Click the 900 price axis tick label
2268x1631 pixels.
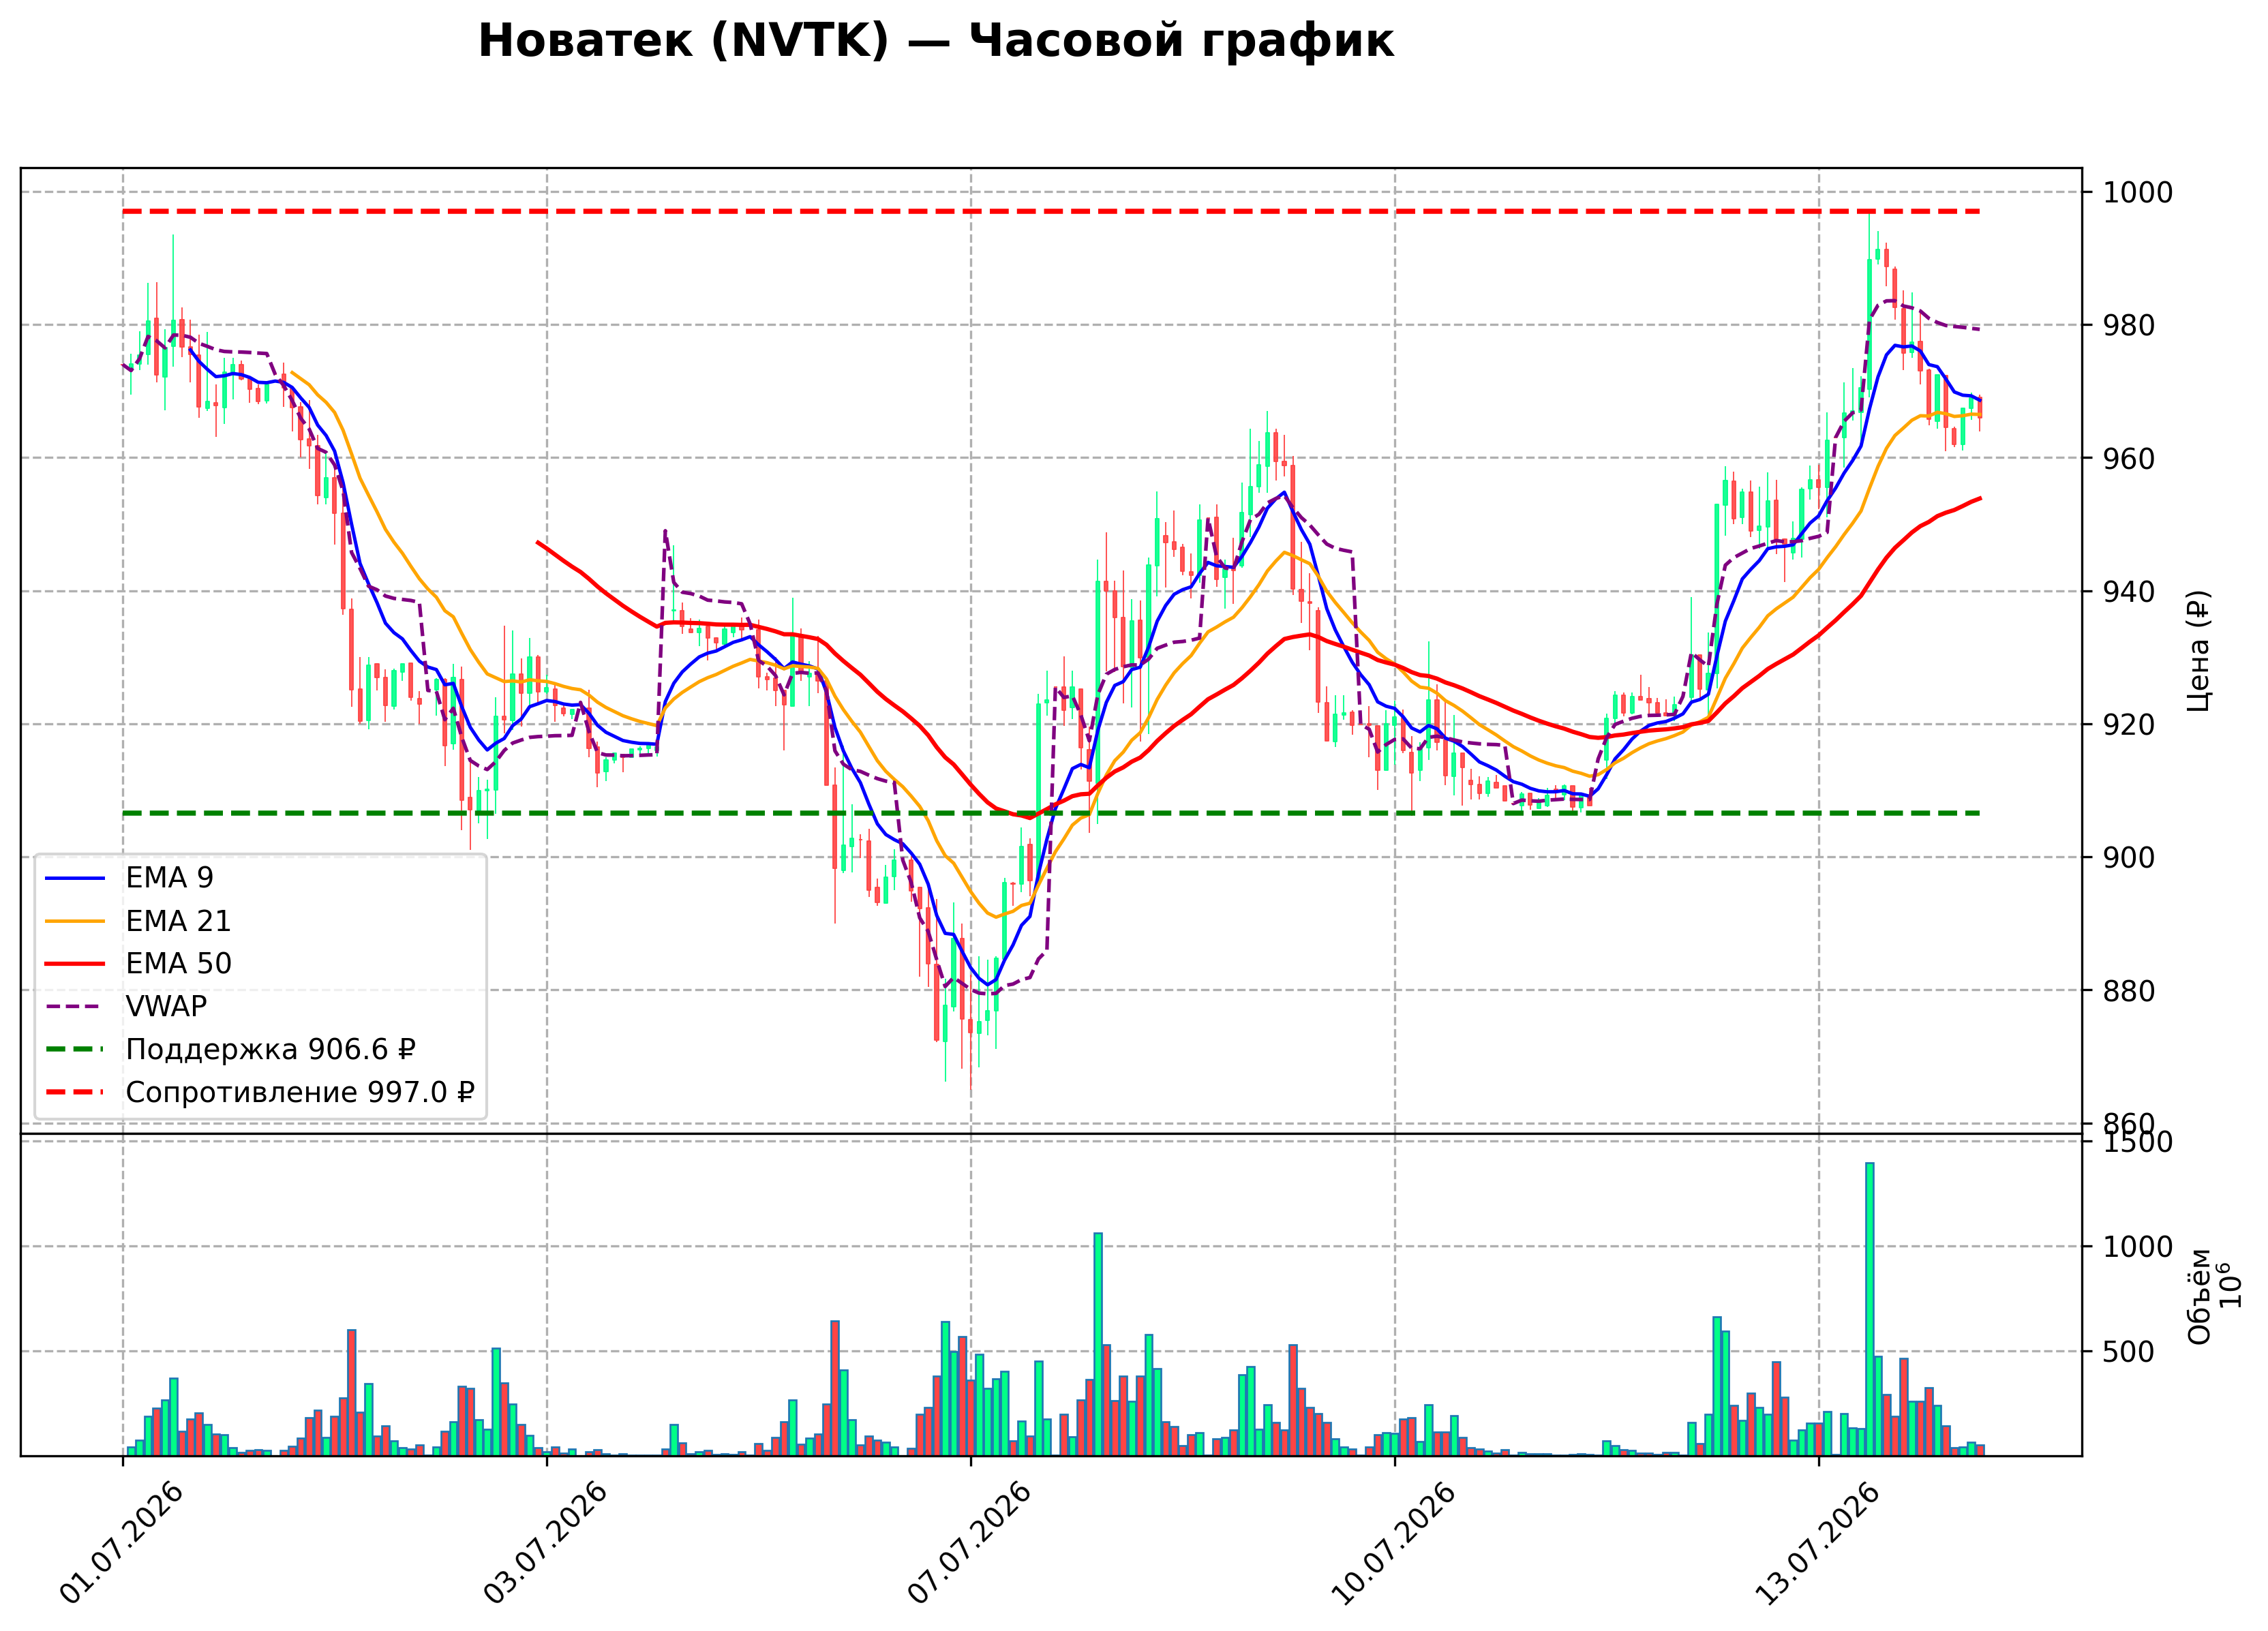(2128, 858)
